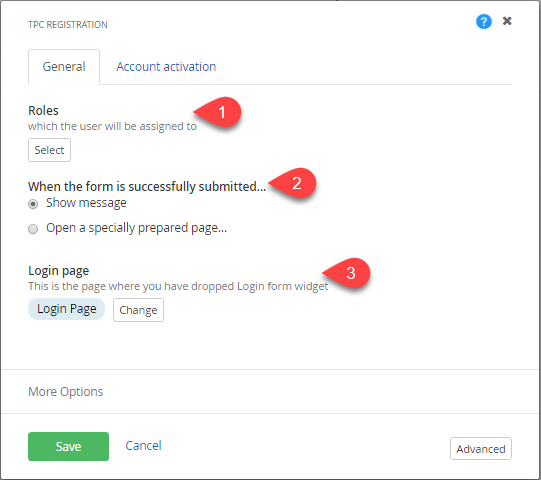
Task: Open the blue help question mark icon
Action: pyautogui.click(x=484, y=21)
